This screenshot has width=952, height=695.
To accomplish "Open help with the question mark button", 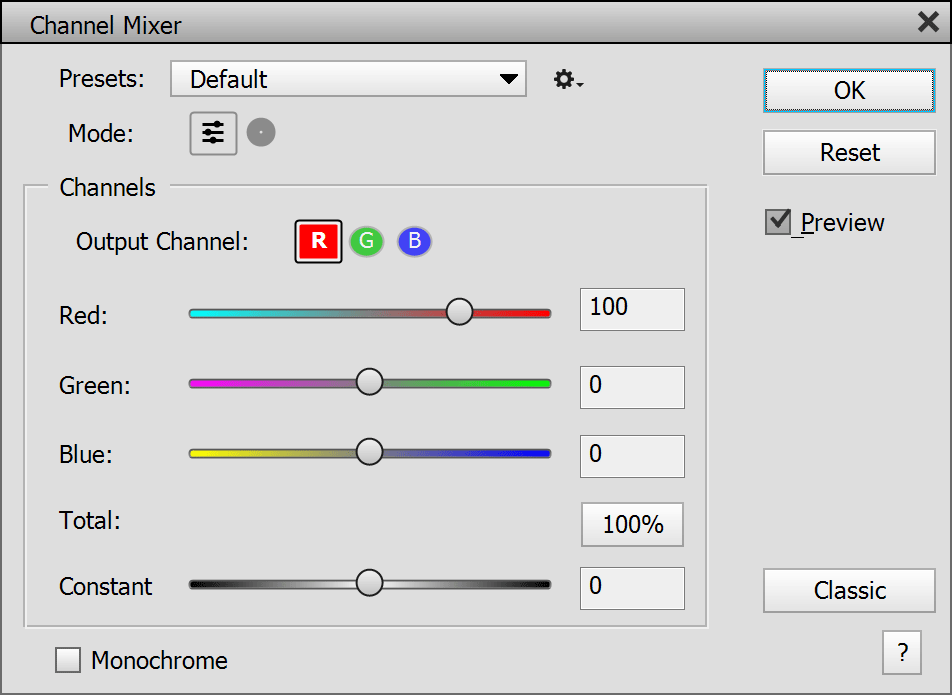I will click(x=902, y=654).
